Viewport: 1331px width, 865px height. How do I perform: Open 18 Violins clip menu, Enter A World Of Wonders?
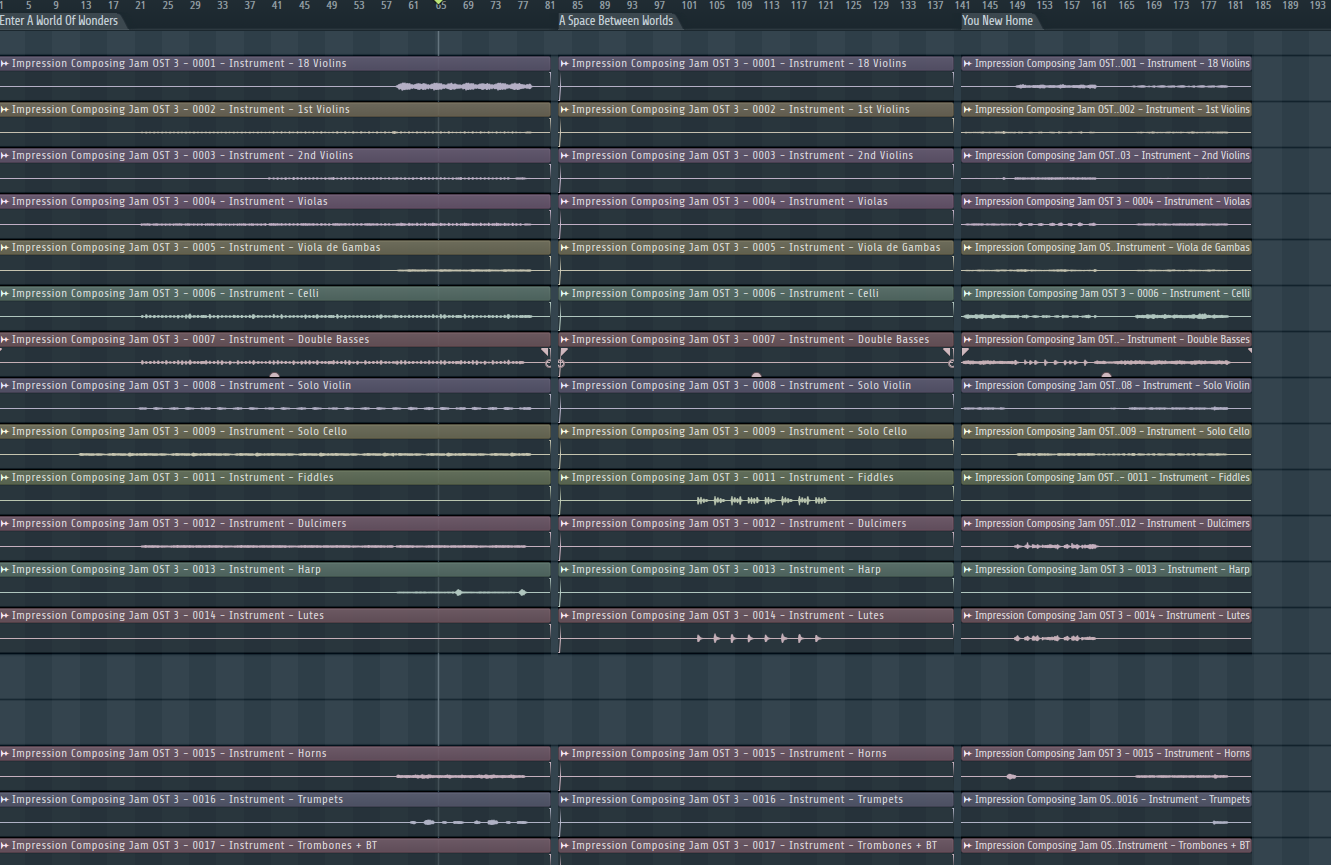(x=5, y=64)
